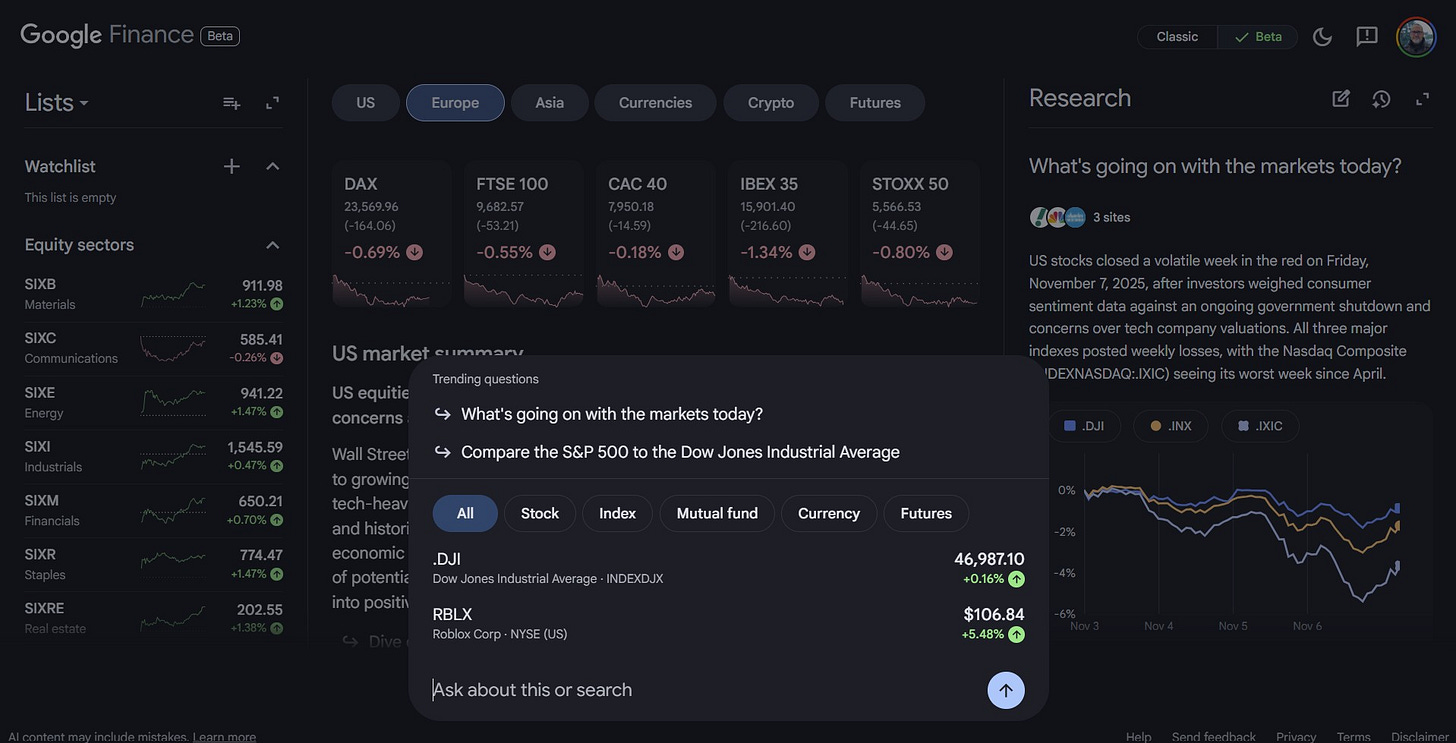Filter search results by Currency
The image size is (1456, 743).
pyautogui.click(x=829, y=513)
